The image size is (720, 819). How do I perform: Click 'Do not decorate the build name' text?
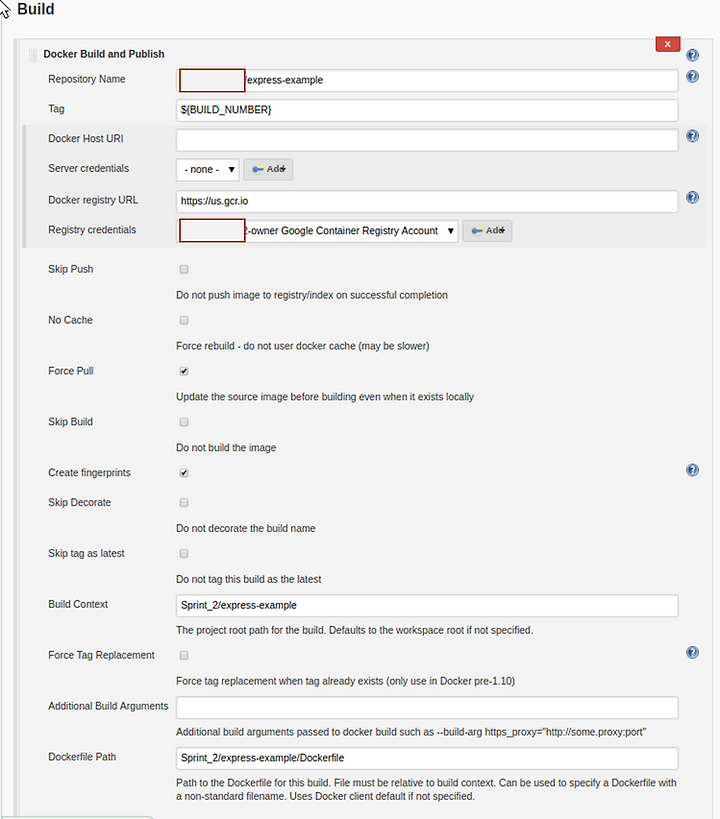[x=246, y=528]
